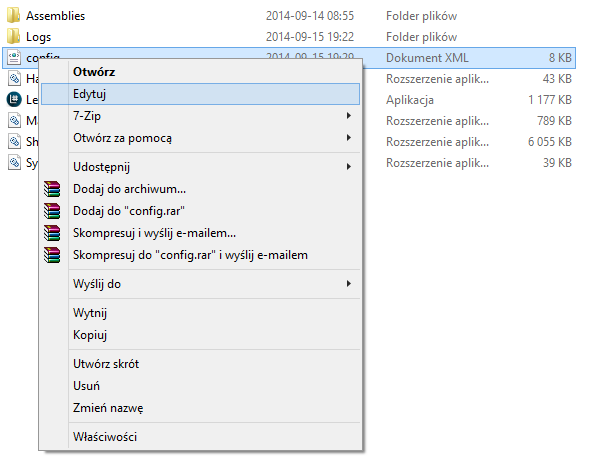The width and height of the screenshot is (590, 469).
Task: Click the config XML file icon
Action: pos(14,58)
